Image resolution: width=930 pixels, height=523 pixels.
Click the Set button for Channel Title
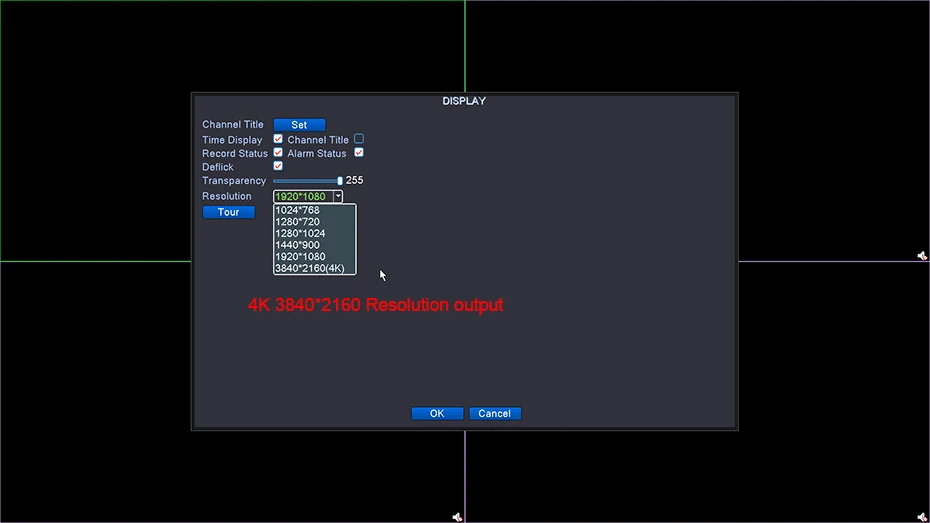click(x=299, y=125)
